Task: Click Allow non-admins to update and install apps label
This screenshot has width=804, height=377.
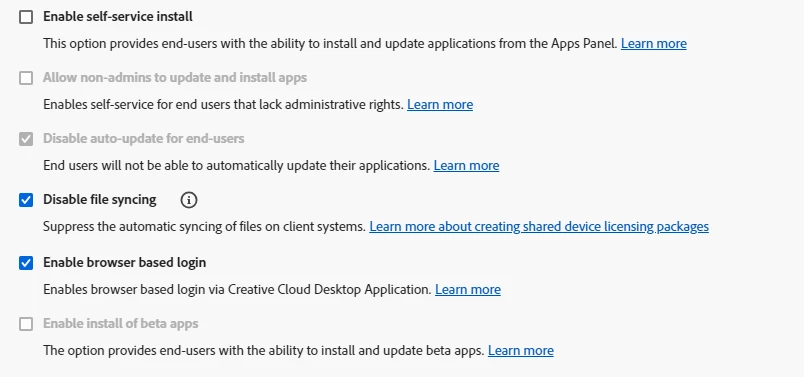Action: (x=175, y=78)
